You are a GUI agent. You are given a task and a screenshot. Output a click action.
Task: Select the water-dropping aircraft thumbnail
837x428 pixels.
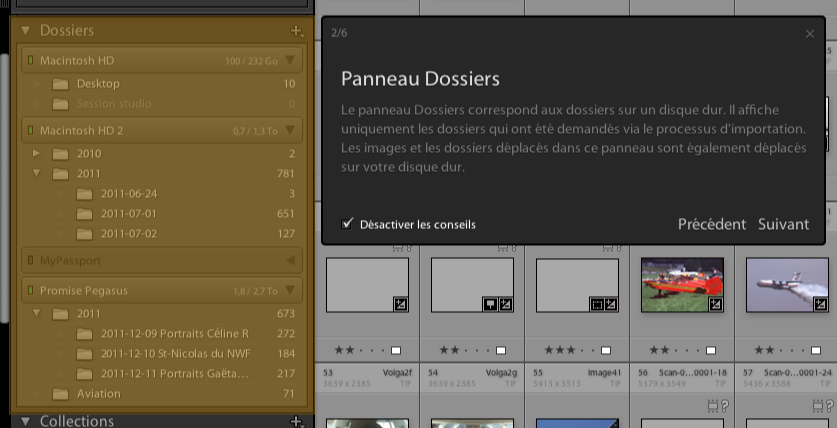[x=787, y=285]
